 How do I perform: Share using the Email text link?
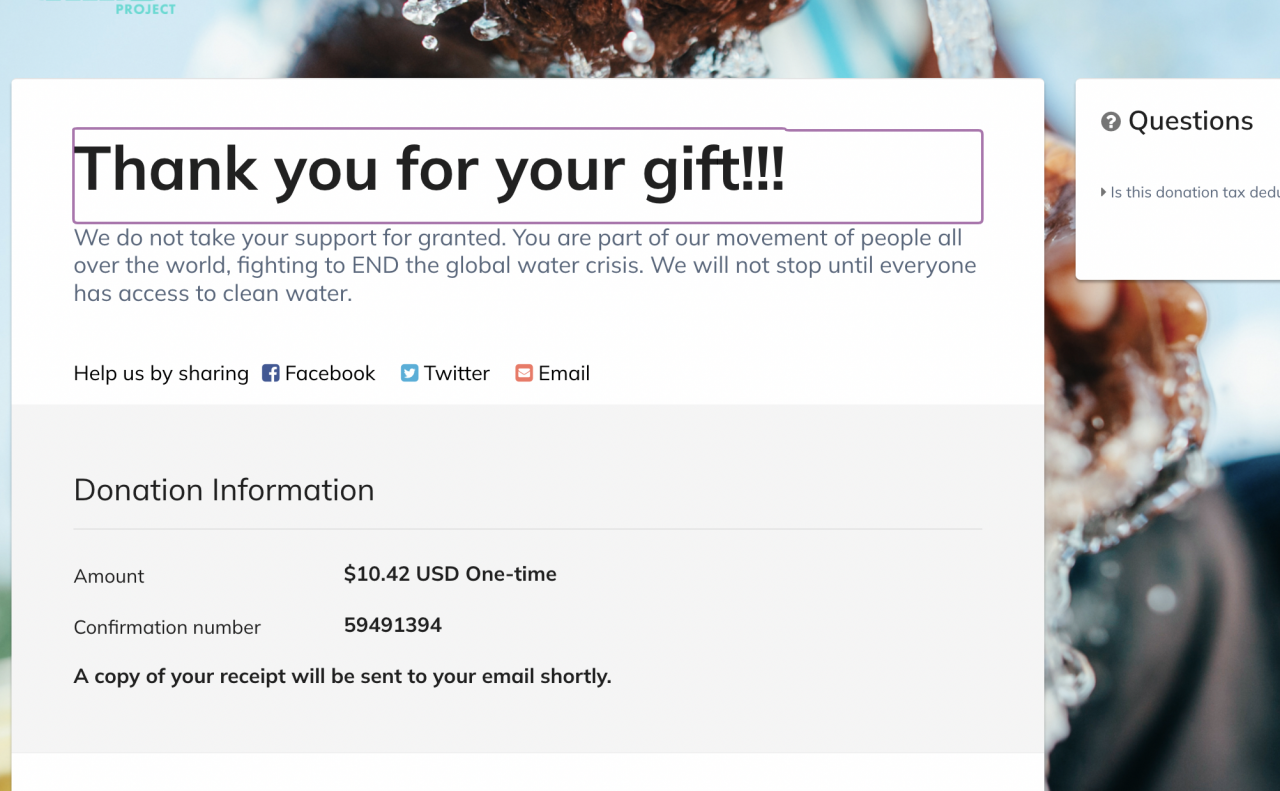pyautogui.click(x=564, y=373)
